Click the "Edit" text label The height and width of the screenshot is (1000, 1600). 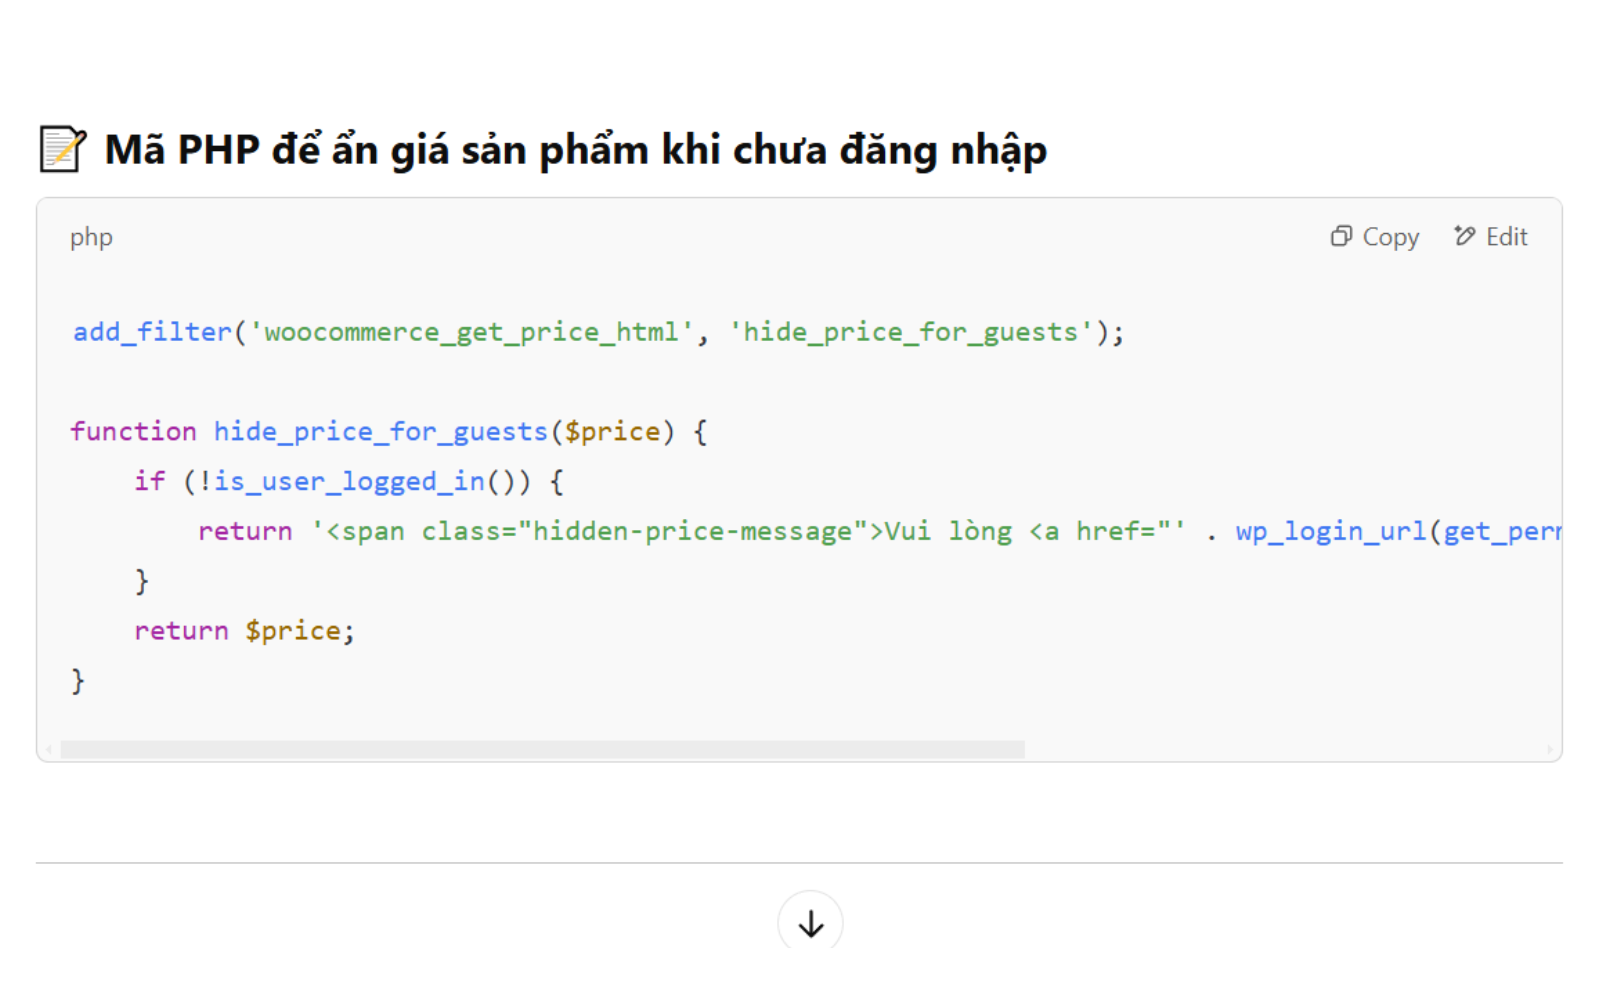1507,237
